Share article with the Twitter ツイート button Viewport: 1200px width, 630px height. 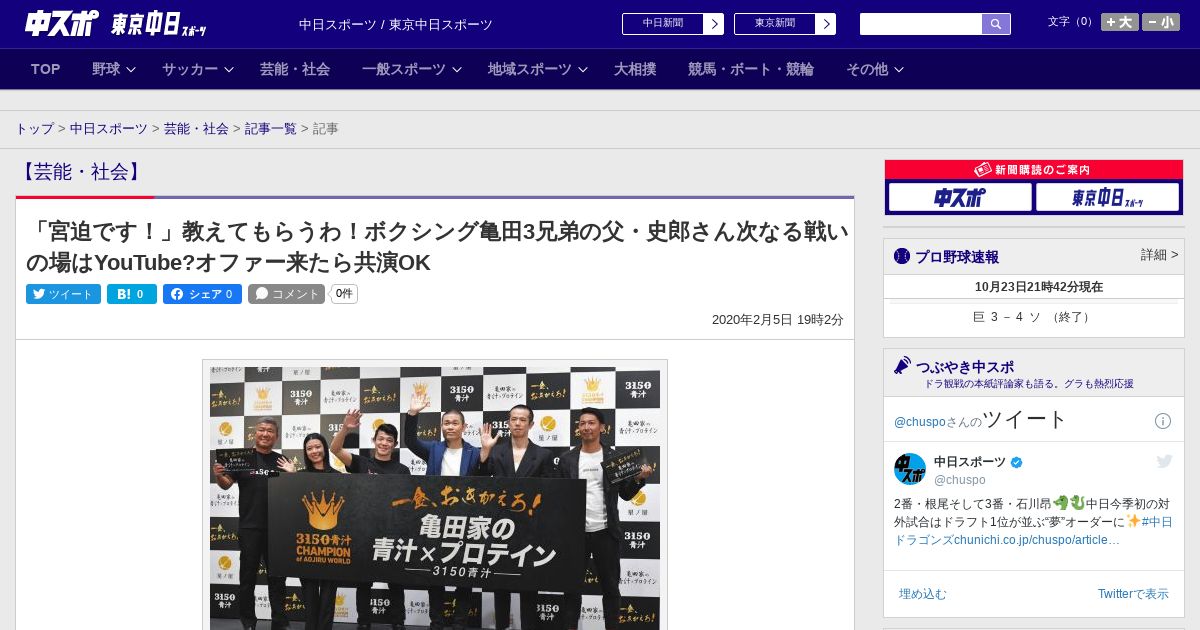click(x=63, y=294)
